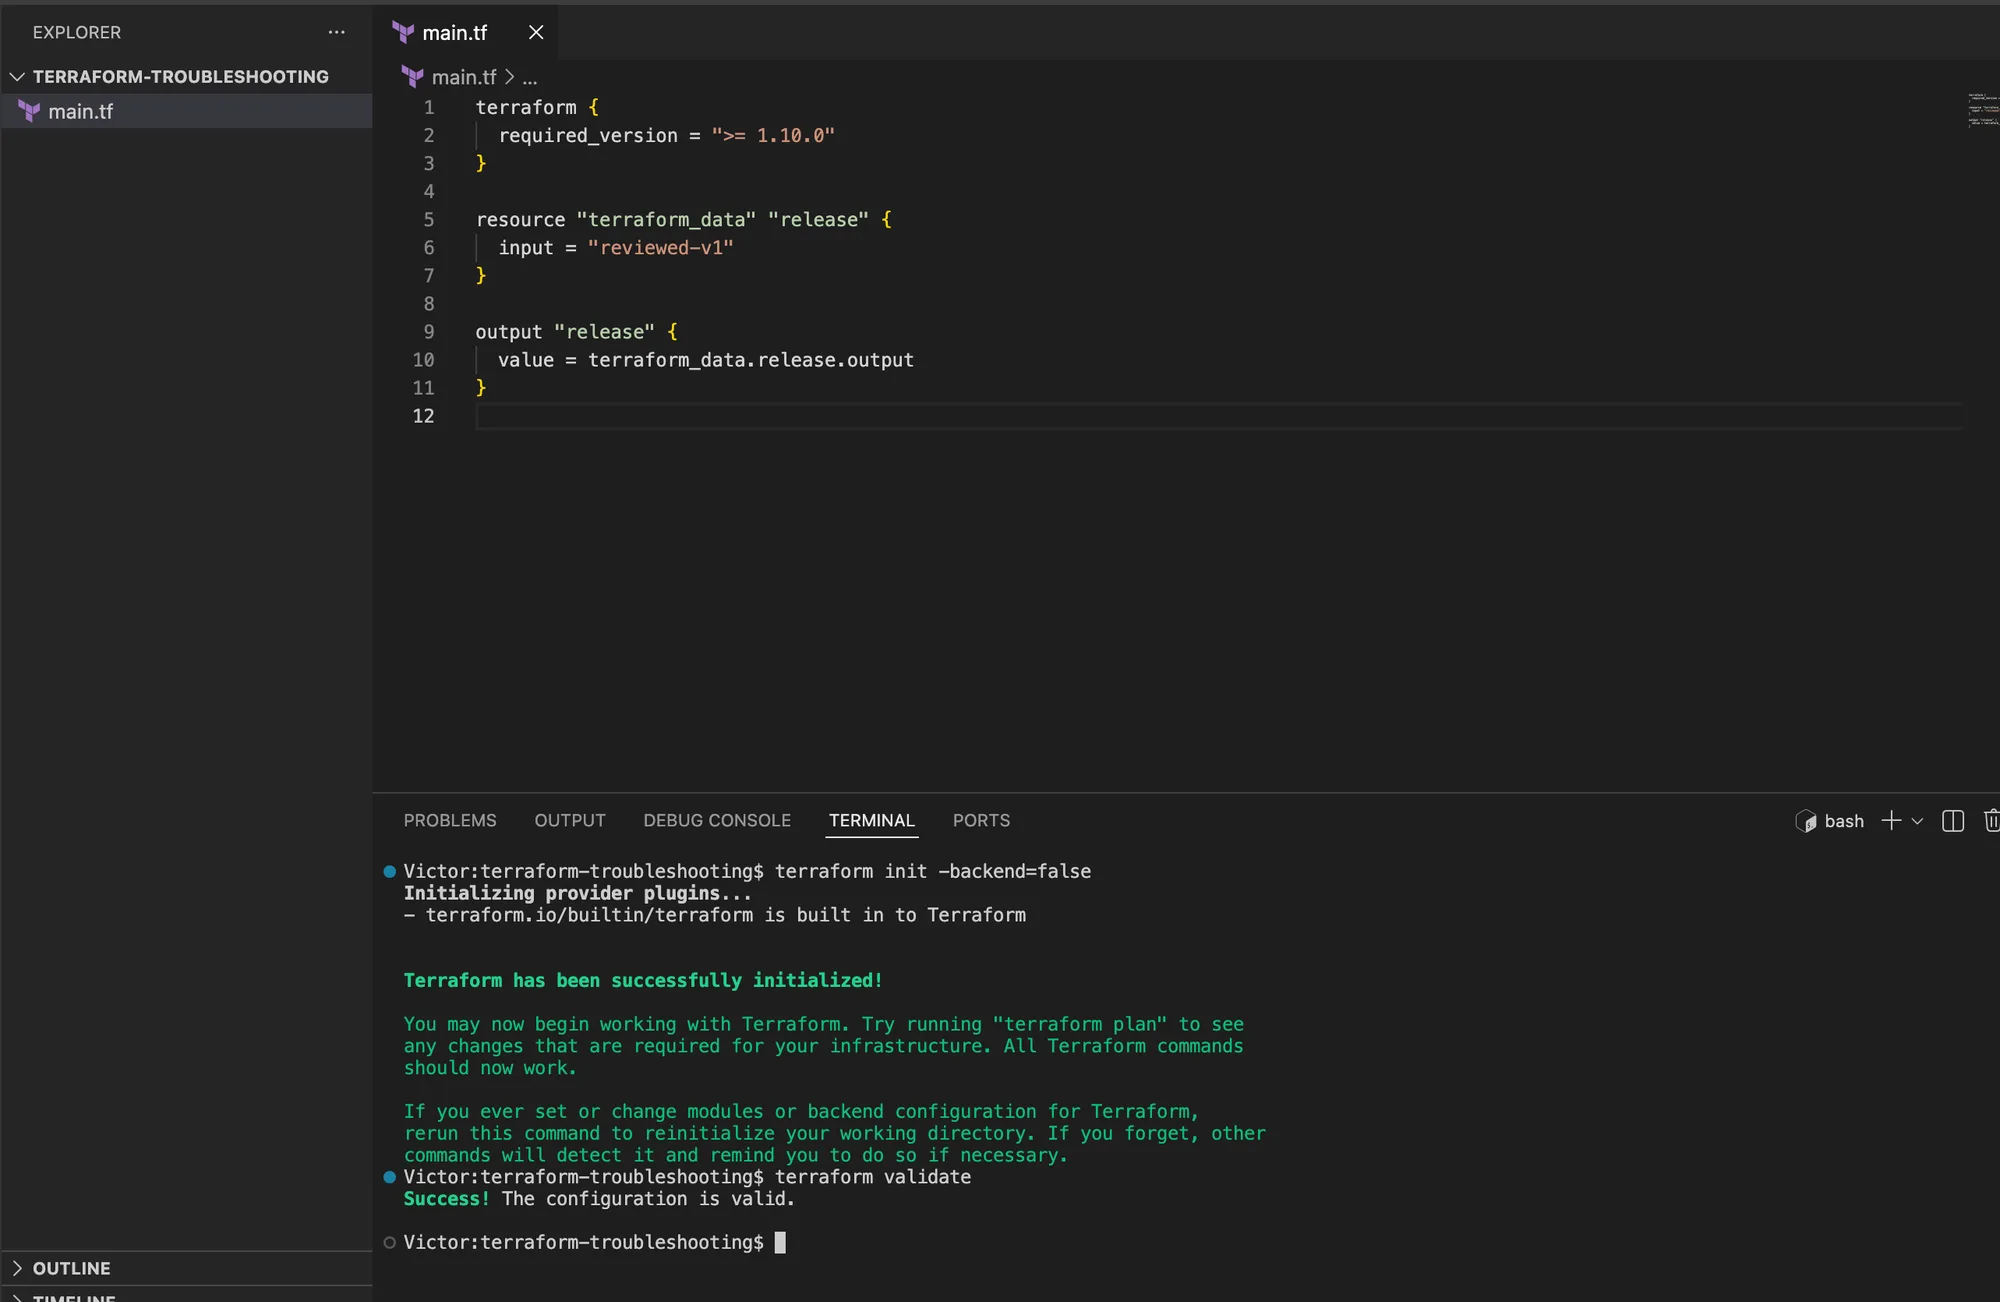Click line number 5 in the gutter

(x=429, y=220)
